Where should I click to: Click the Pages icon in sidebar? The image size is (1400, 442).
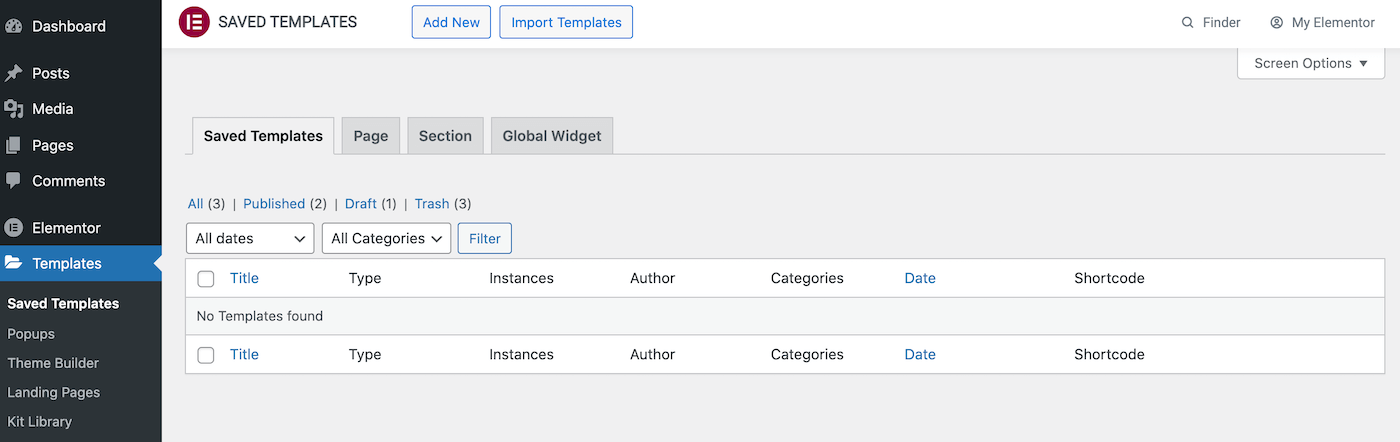click(14, 145)
